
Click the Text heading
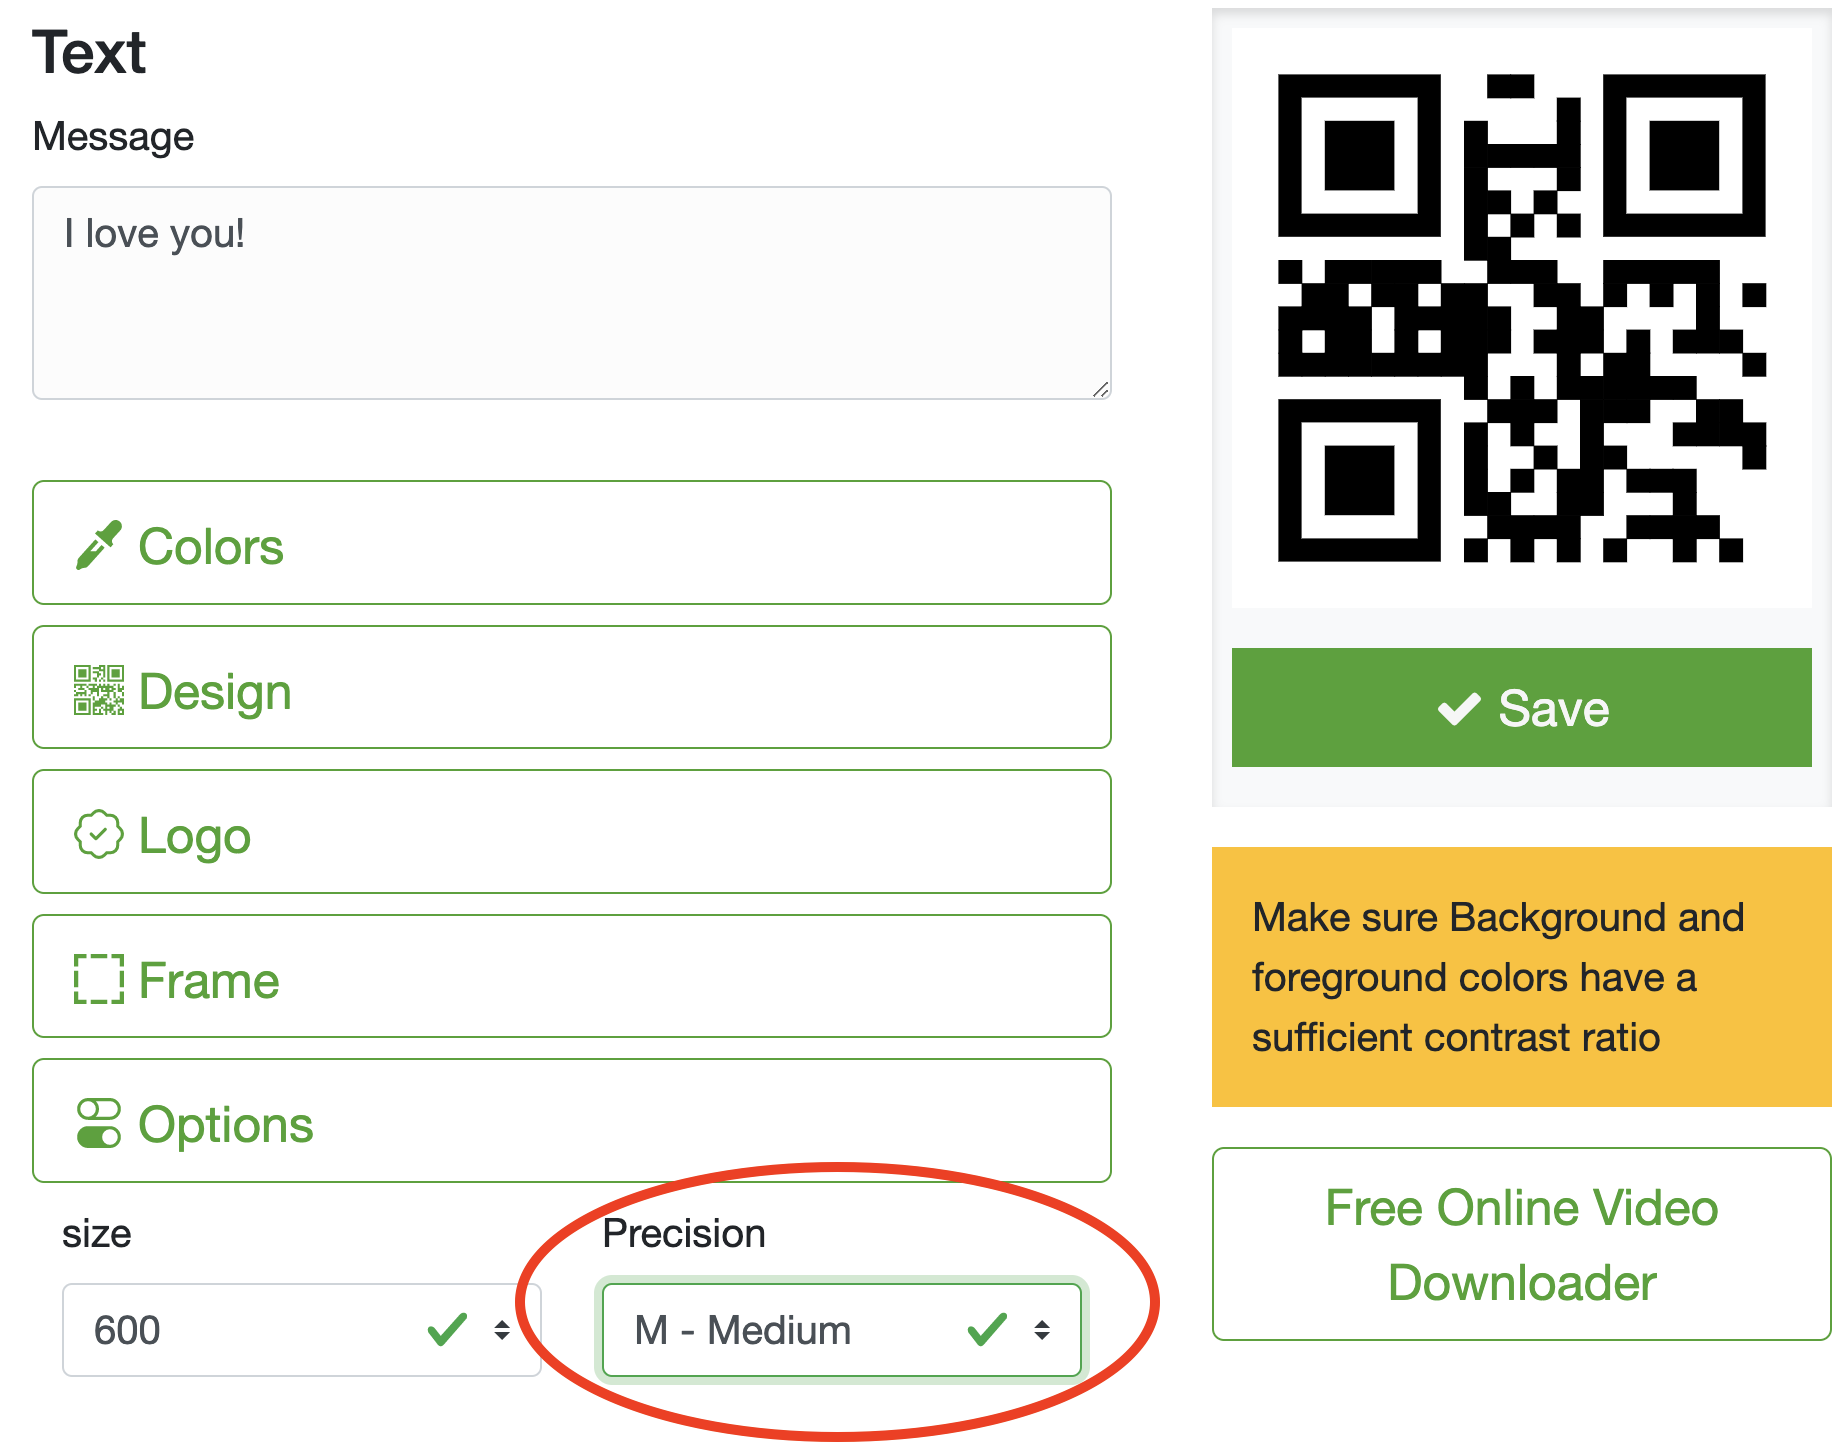point(89,52)
